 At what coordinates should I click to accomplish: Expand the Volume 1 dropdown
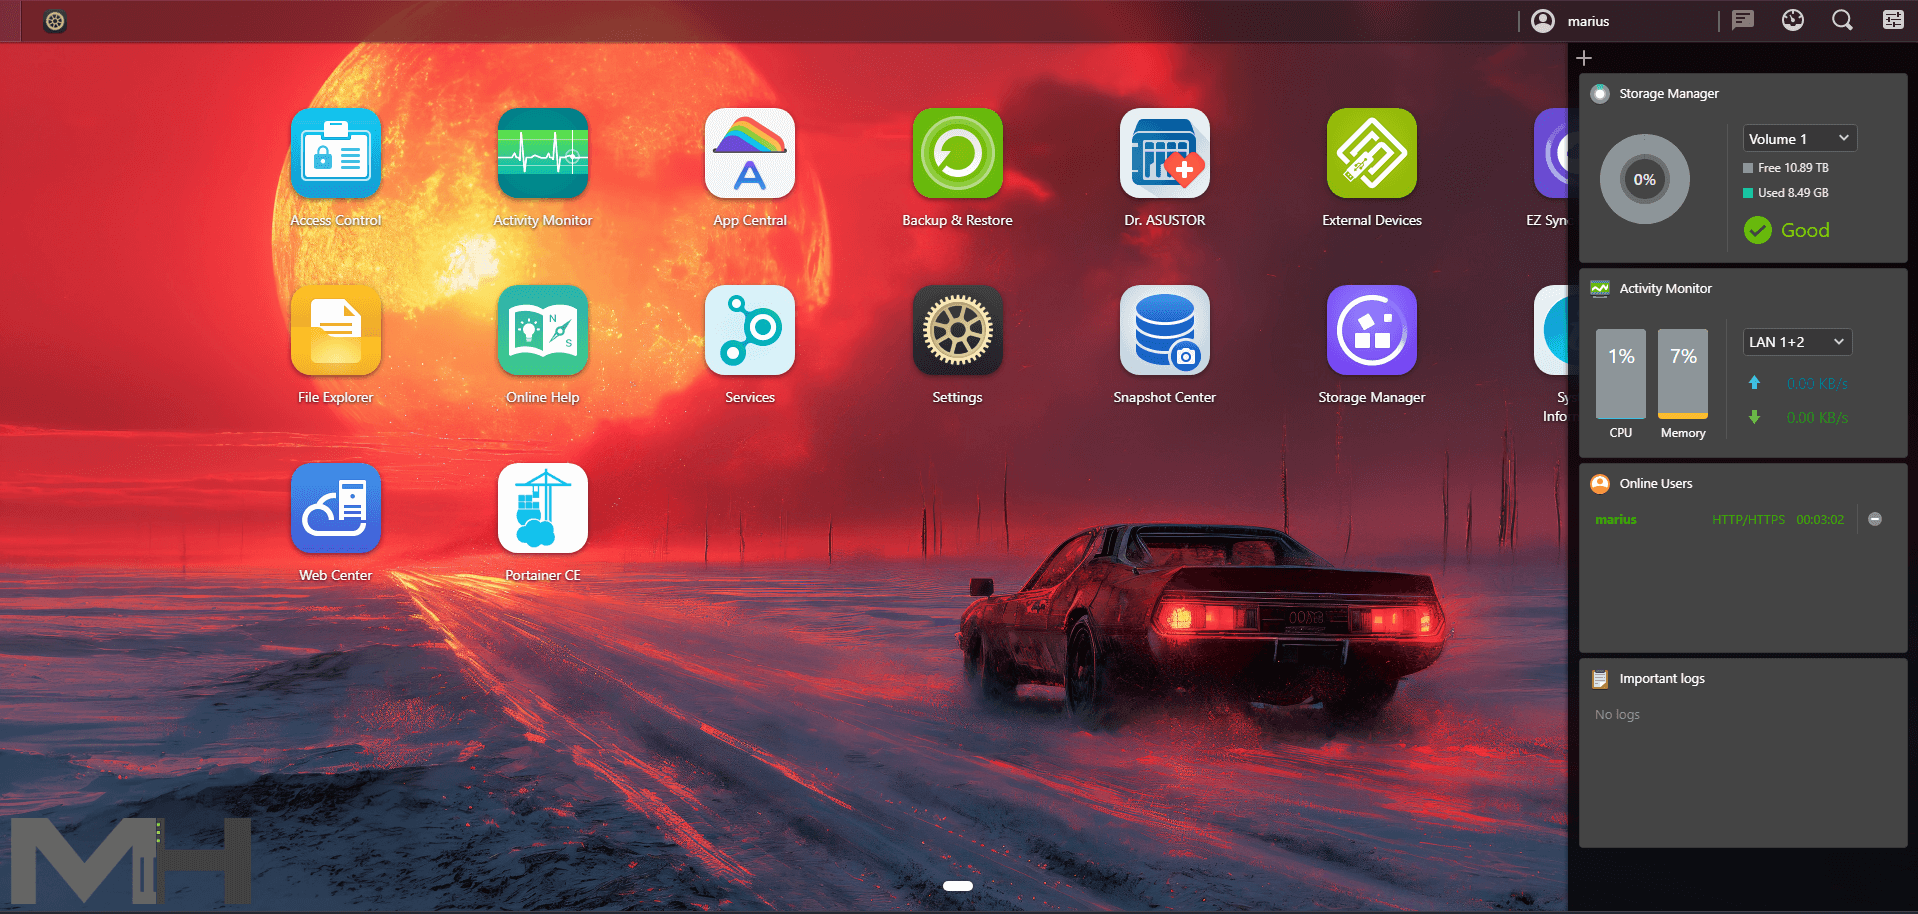click(1800, 138)
